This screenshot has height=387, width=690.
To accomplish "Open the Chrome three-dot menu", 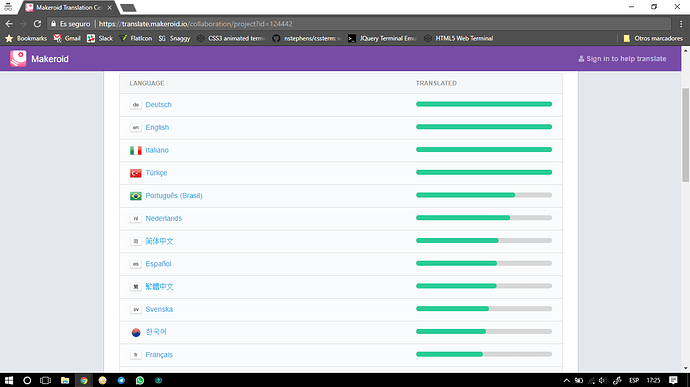I will pyautogui.click(x=680, y=24).
